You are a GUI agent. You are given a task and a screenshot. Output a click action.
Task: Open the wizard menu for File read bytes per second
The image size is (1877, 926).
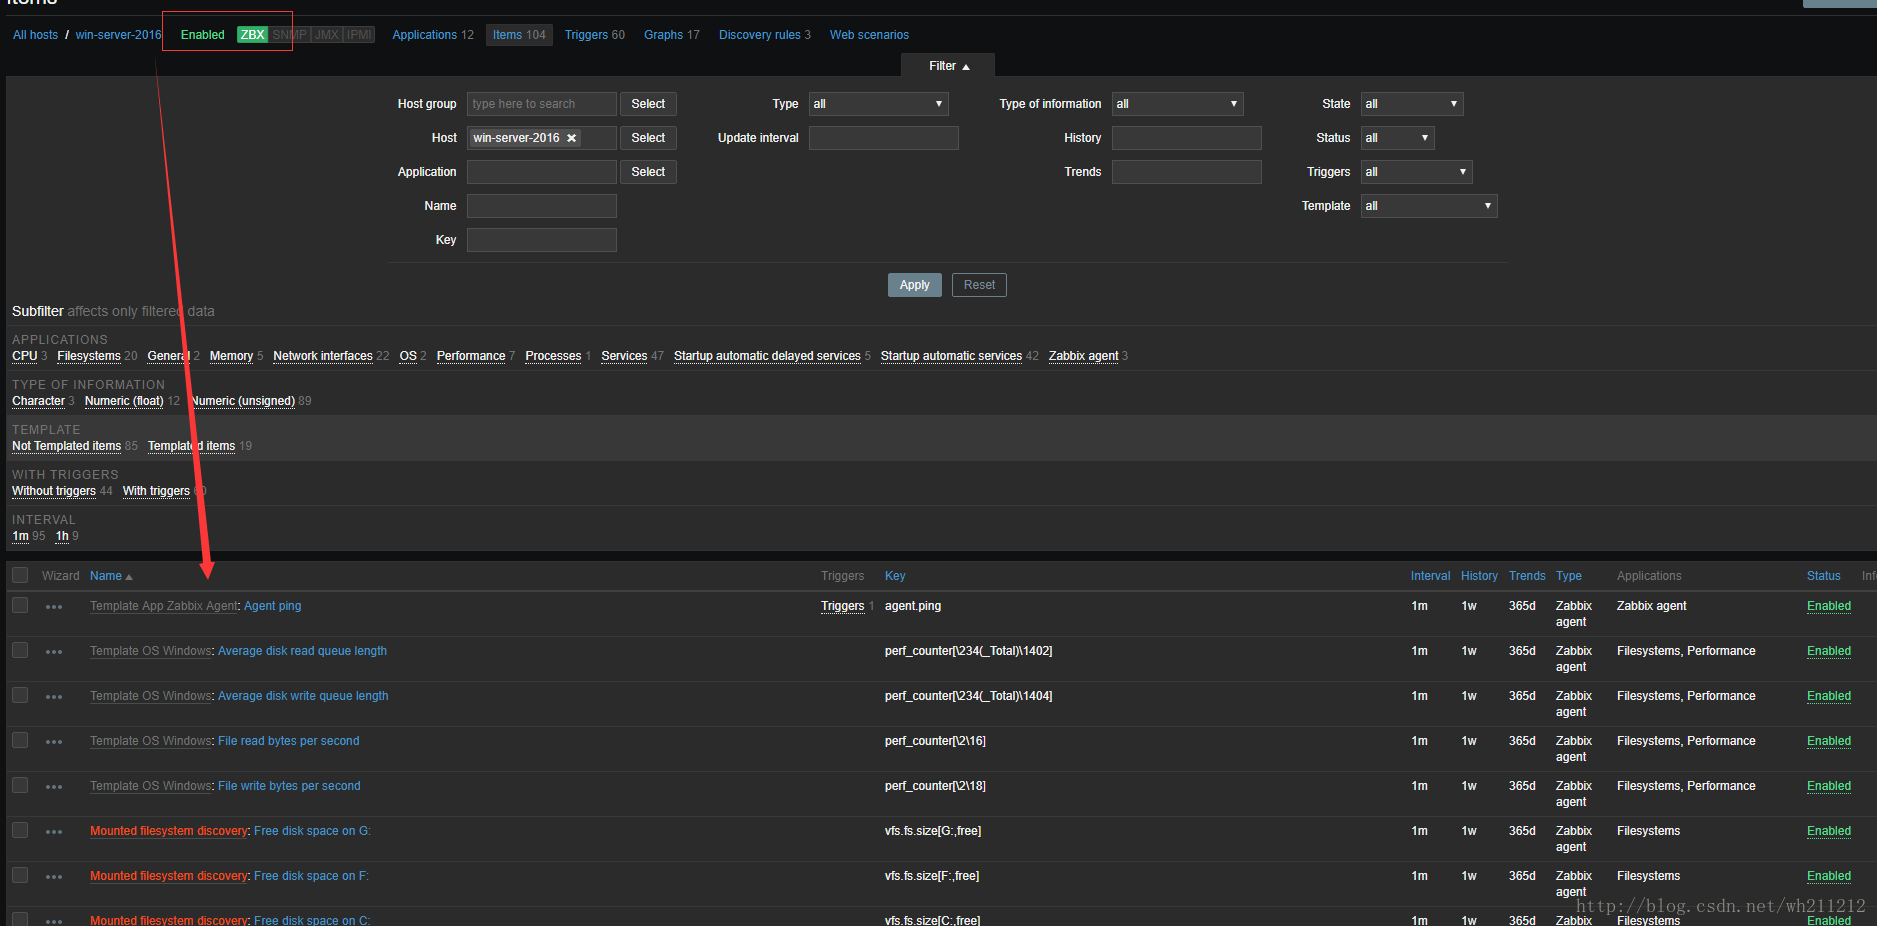[x=54, y=741]
